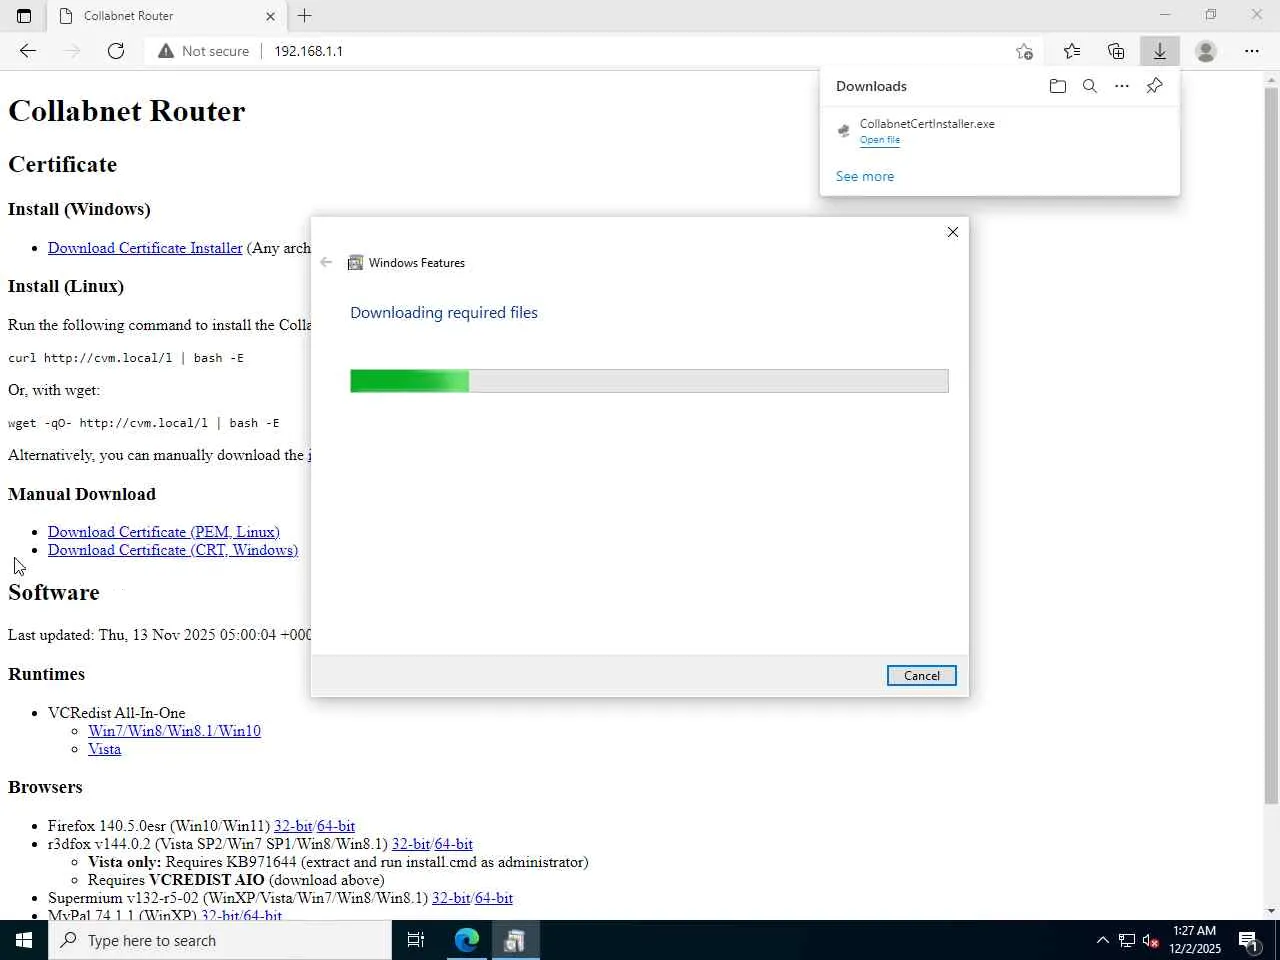The width and height of the screenshot is (1280, 960).
Task: Click Download Certificate Installer link
Action: 145,248
